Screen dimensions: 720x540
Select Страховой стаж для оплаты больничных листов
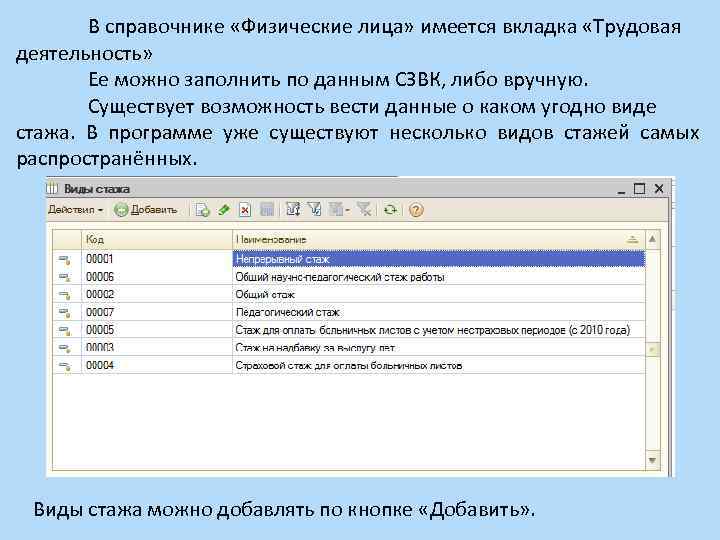[439, 365]
